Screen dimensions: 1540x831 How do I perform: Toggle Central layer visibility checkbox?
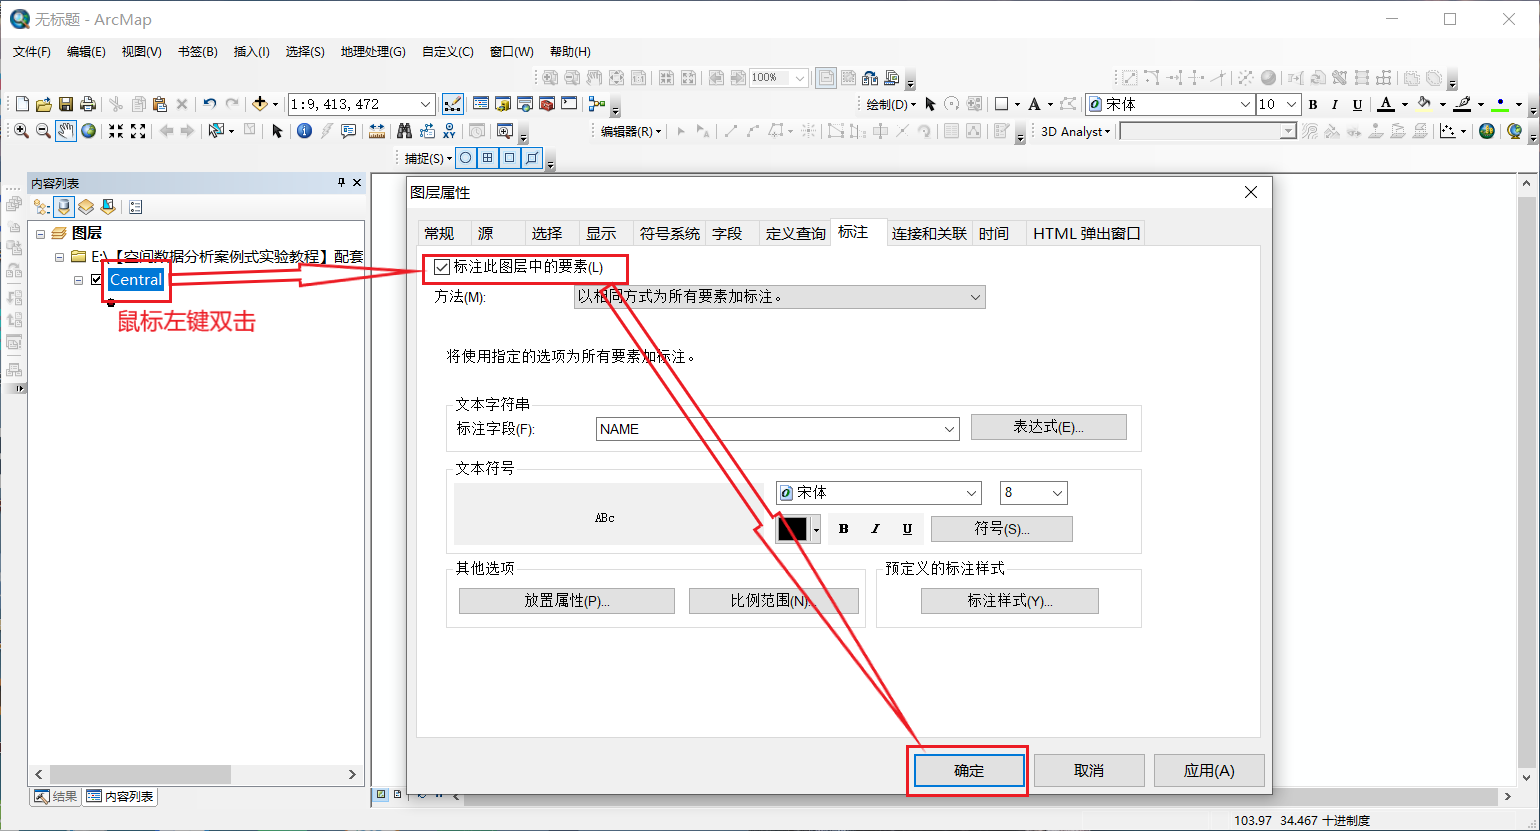(x=97, y=280)
